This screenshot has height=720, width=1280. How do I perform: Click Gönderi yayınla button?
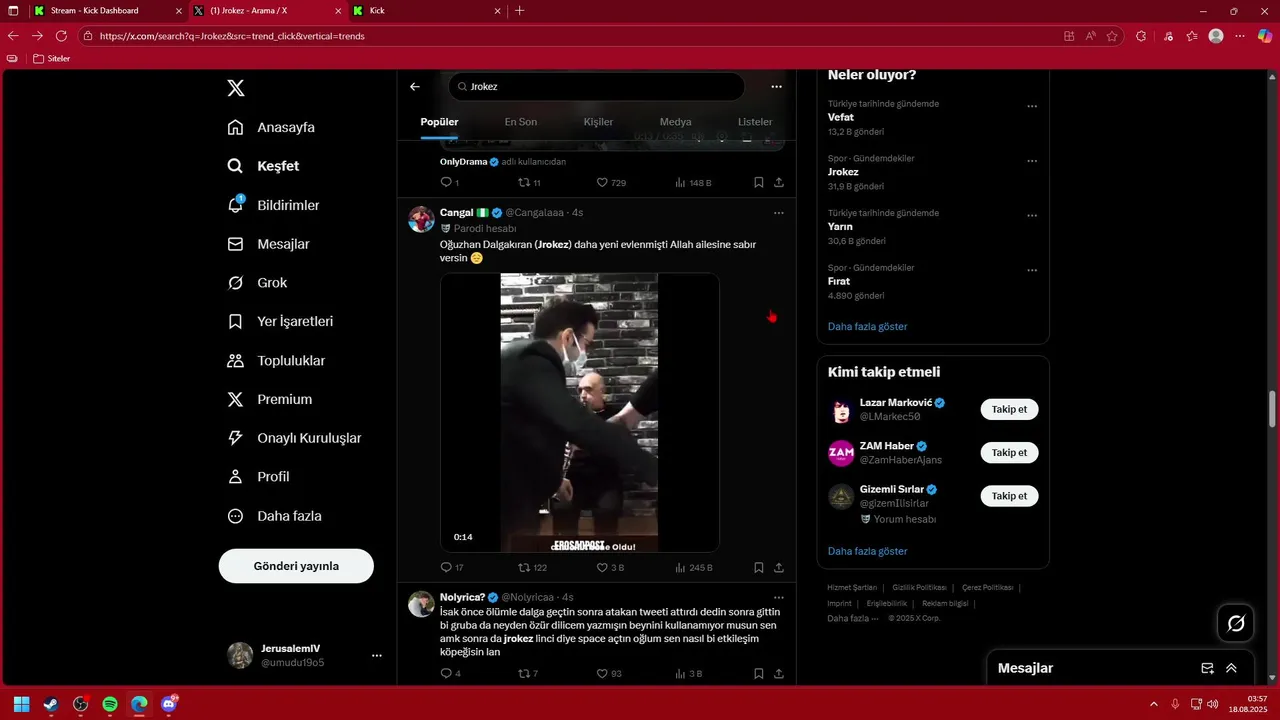click(x=296, y=566)
